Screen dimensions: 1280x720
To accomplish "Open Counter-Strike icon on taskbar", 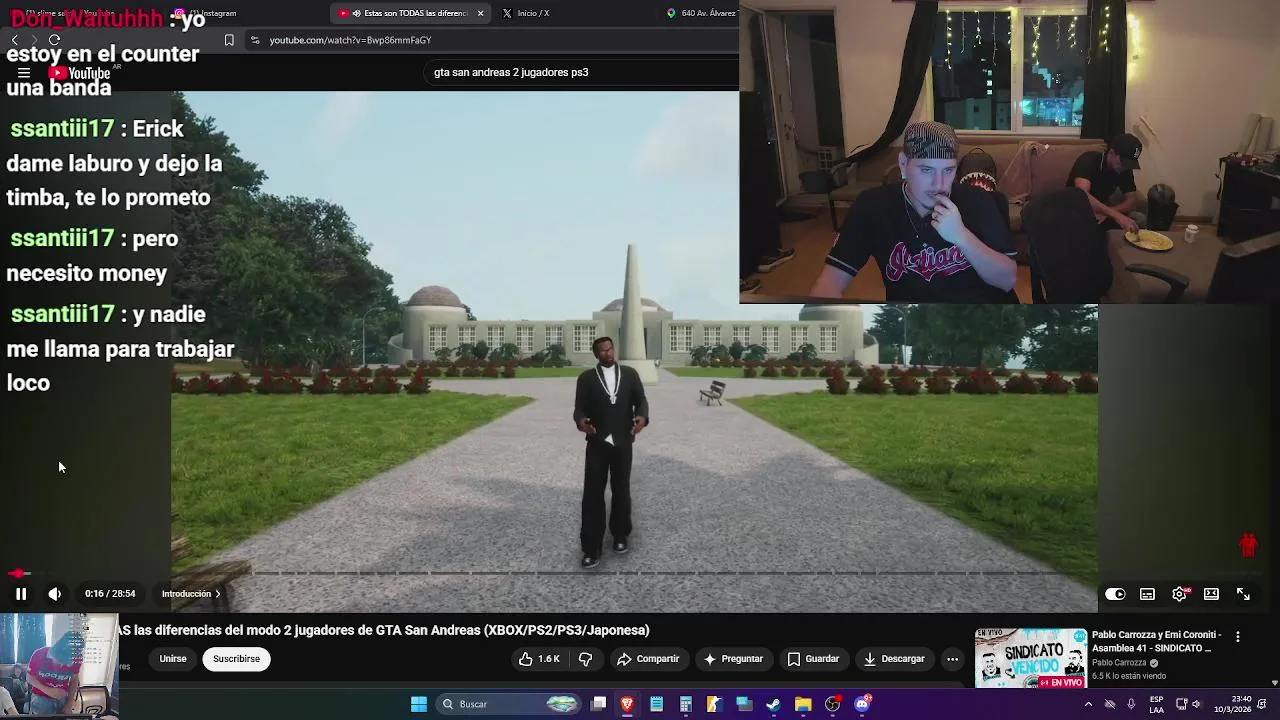I will coord(714,704).
